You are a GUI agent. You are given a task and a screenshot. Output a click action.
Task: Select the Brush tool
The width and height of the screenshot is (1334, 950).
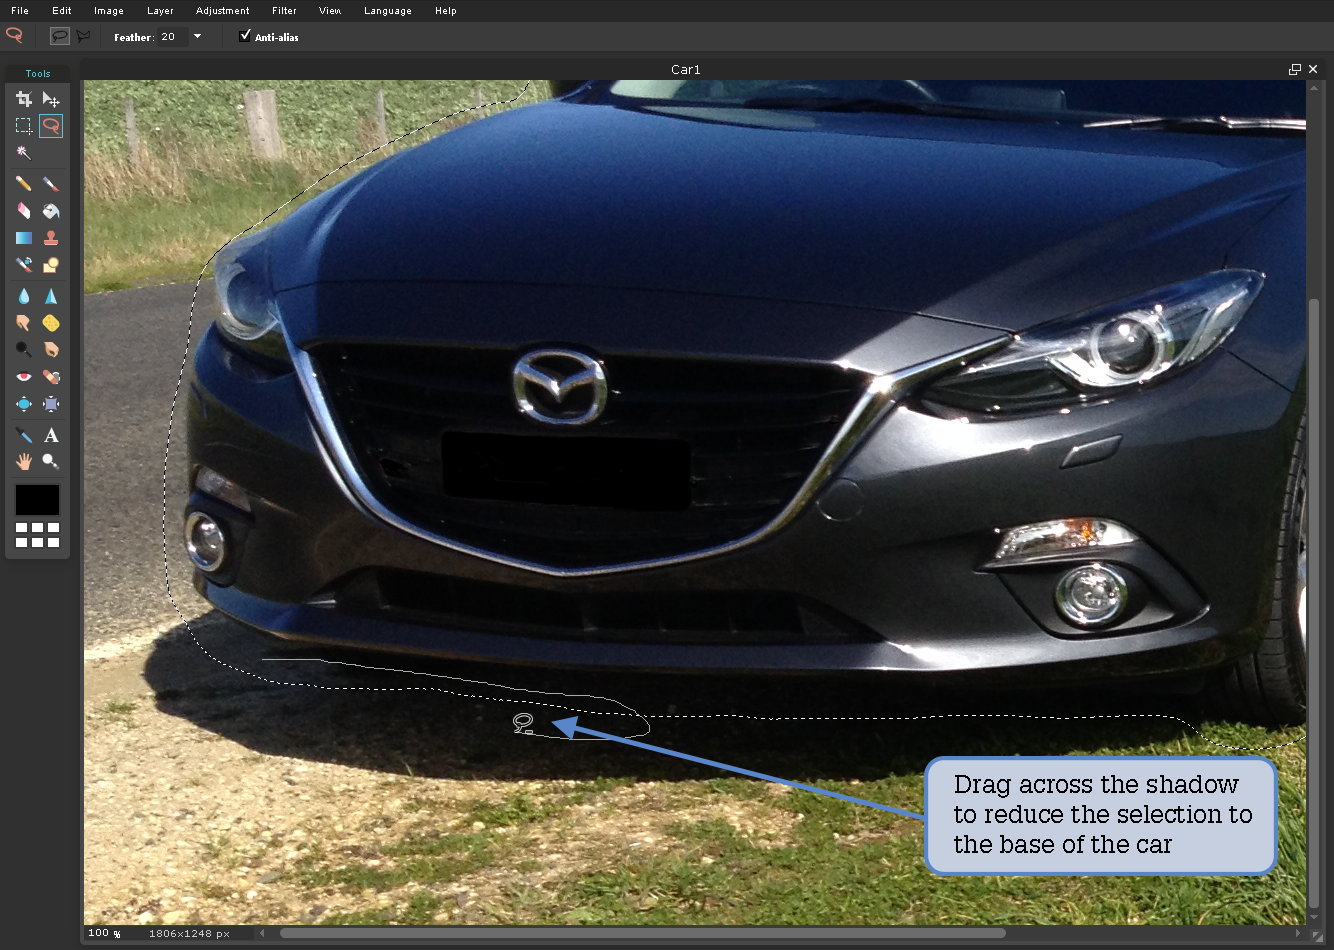(x=51, y=184)
